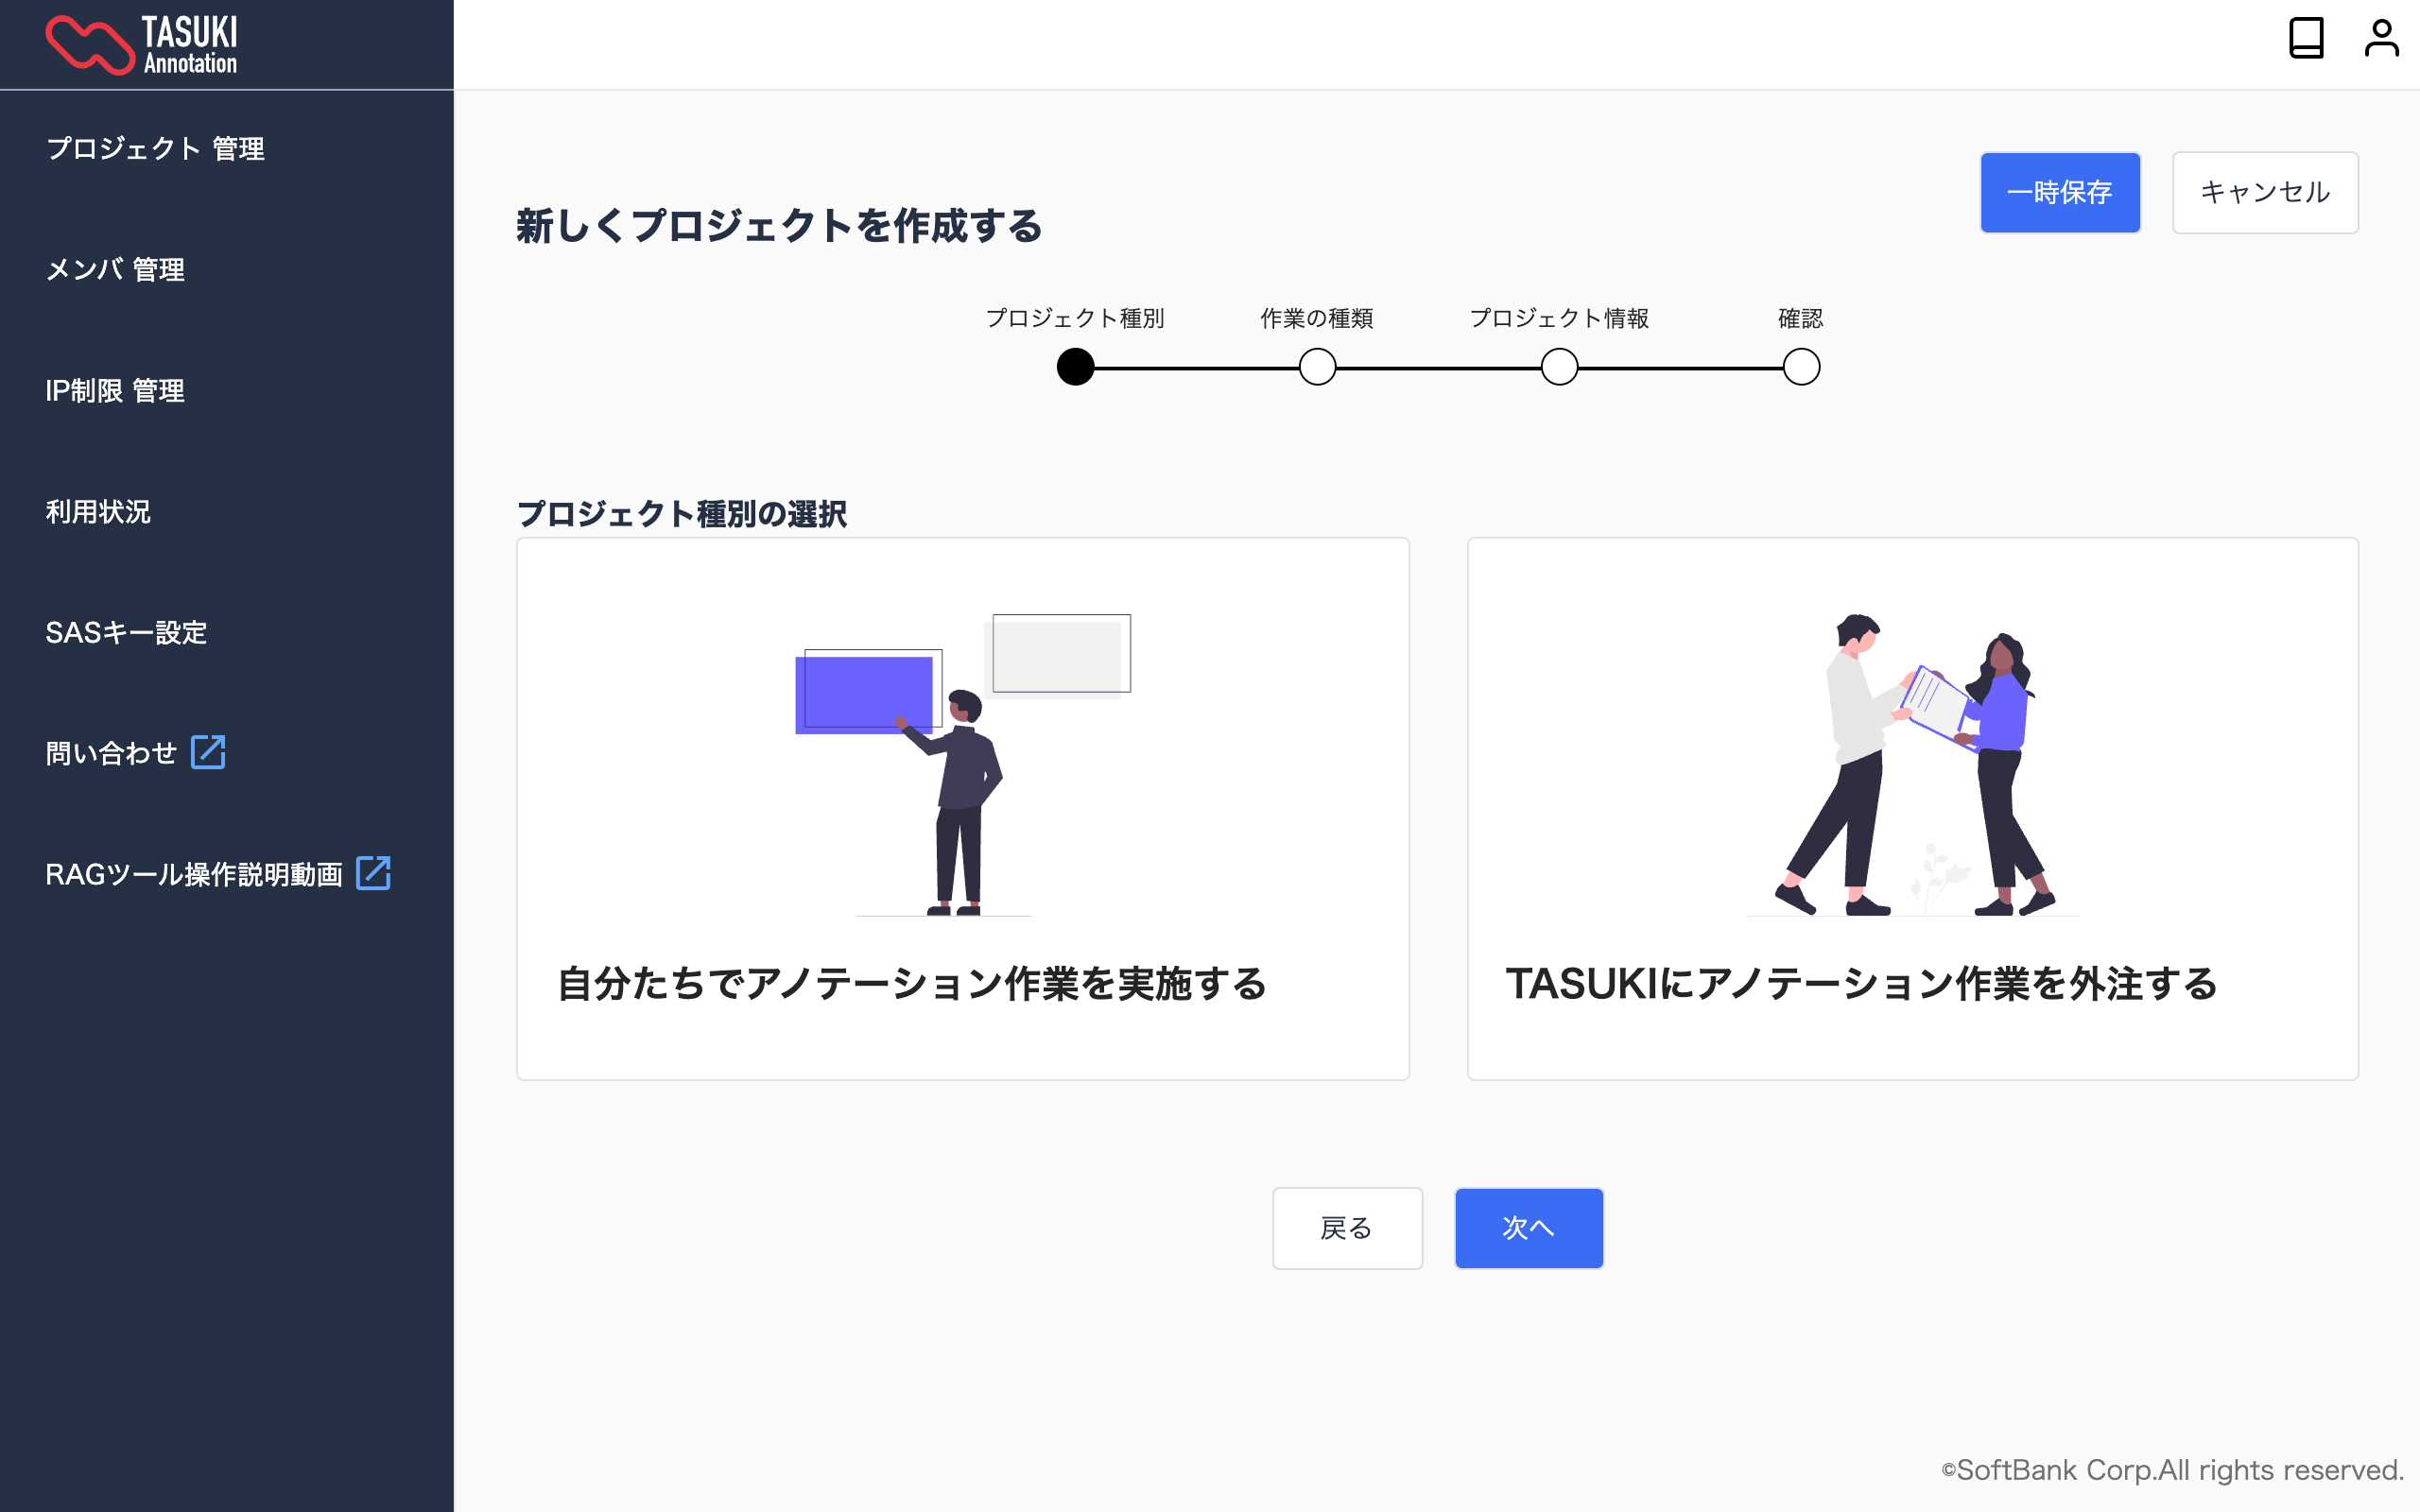Choose 自分たちでアノテーション作業を実施する option
This screenshot has height=1512, width=2420.
pos(912,984)
